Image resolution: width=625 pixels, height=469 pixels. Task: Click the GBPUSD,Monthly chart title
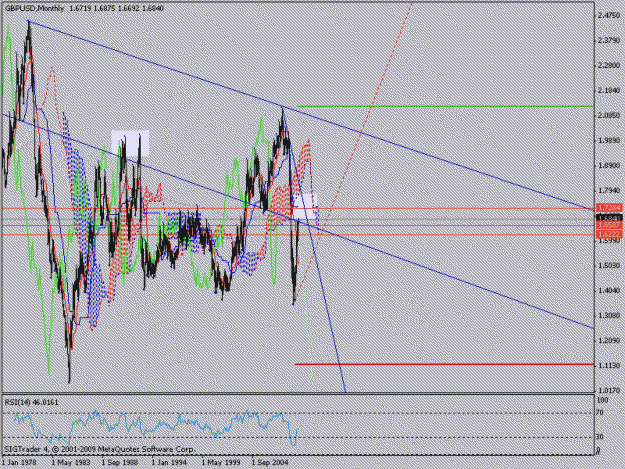click(x=34, y=8)
